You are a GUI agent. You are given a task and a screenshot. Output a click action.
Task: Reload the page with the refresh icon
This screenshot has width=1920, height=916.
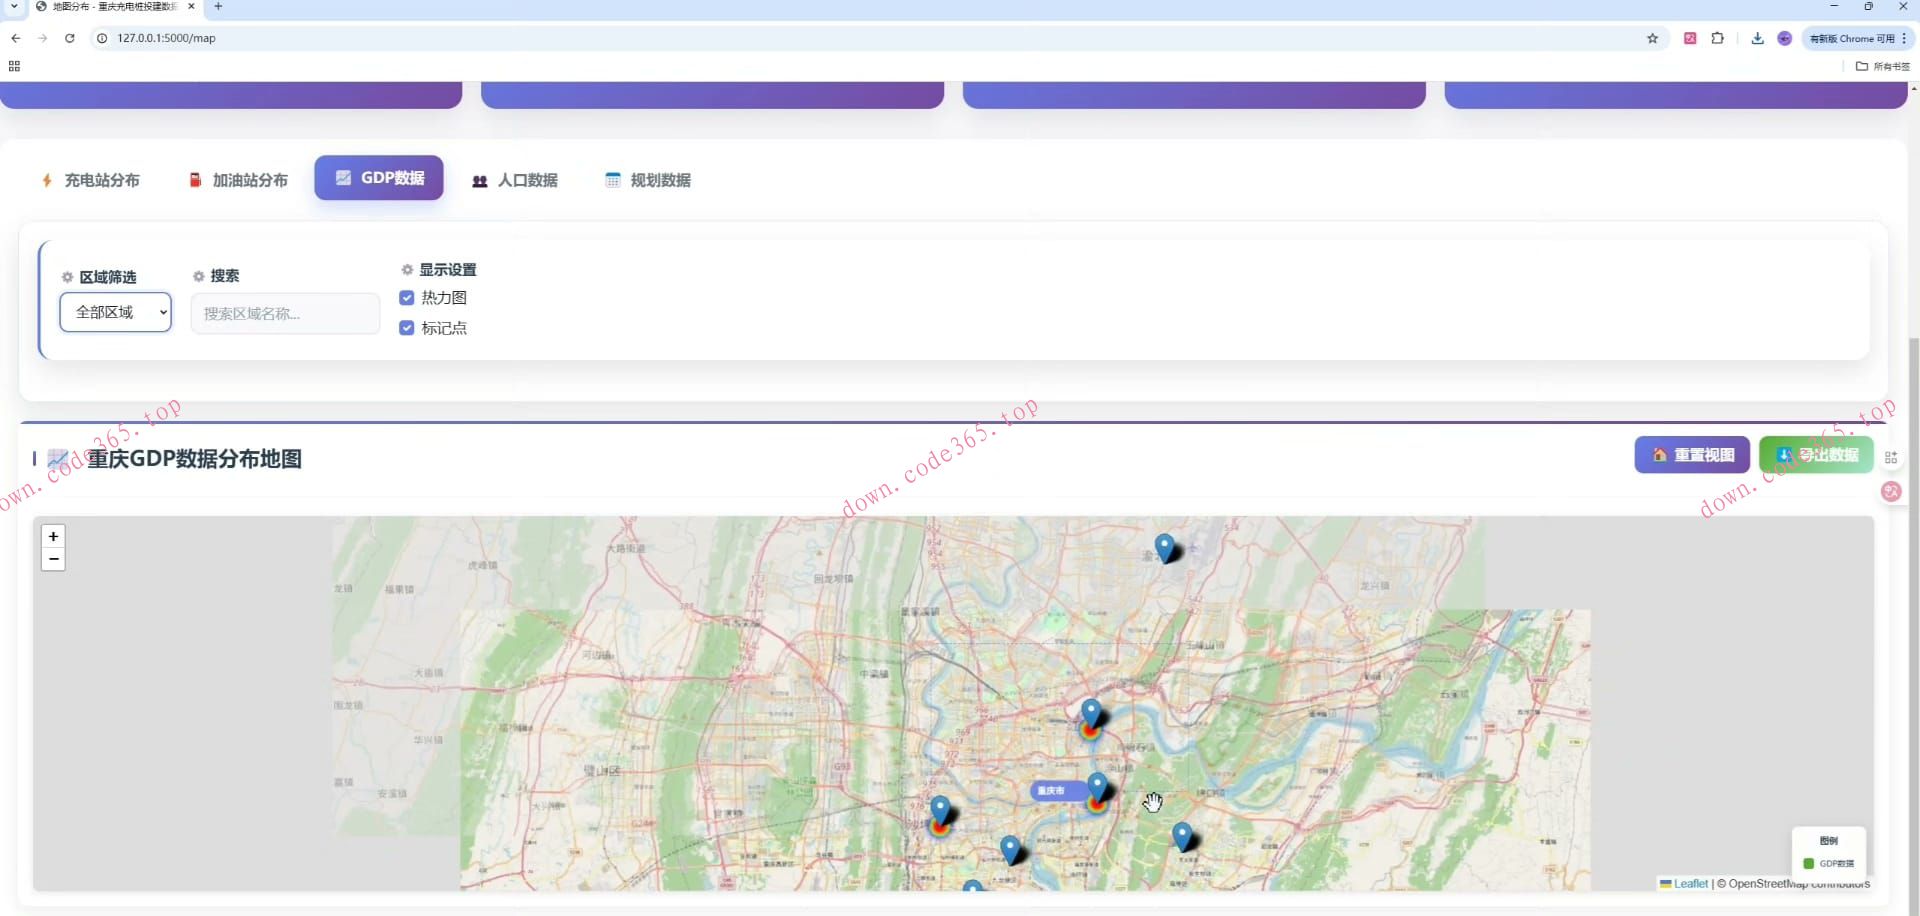[70, 38]
